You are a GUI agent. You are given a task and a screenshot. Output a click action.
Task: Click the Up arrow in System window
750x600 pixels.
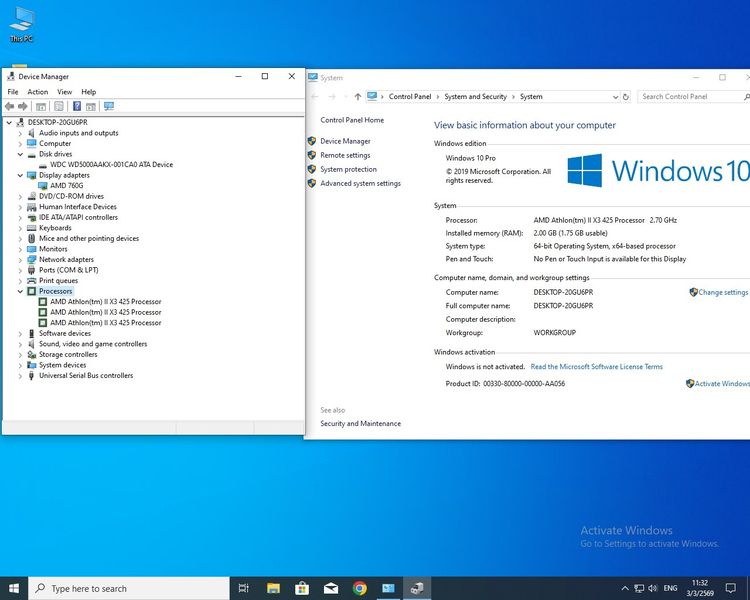(x=358, y=97)
